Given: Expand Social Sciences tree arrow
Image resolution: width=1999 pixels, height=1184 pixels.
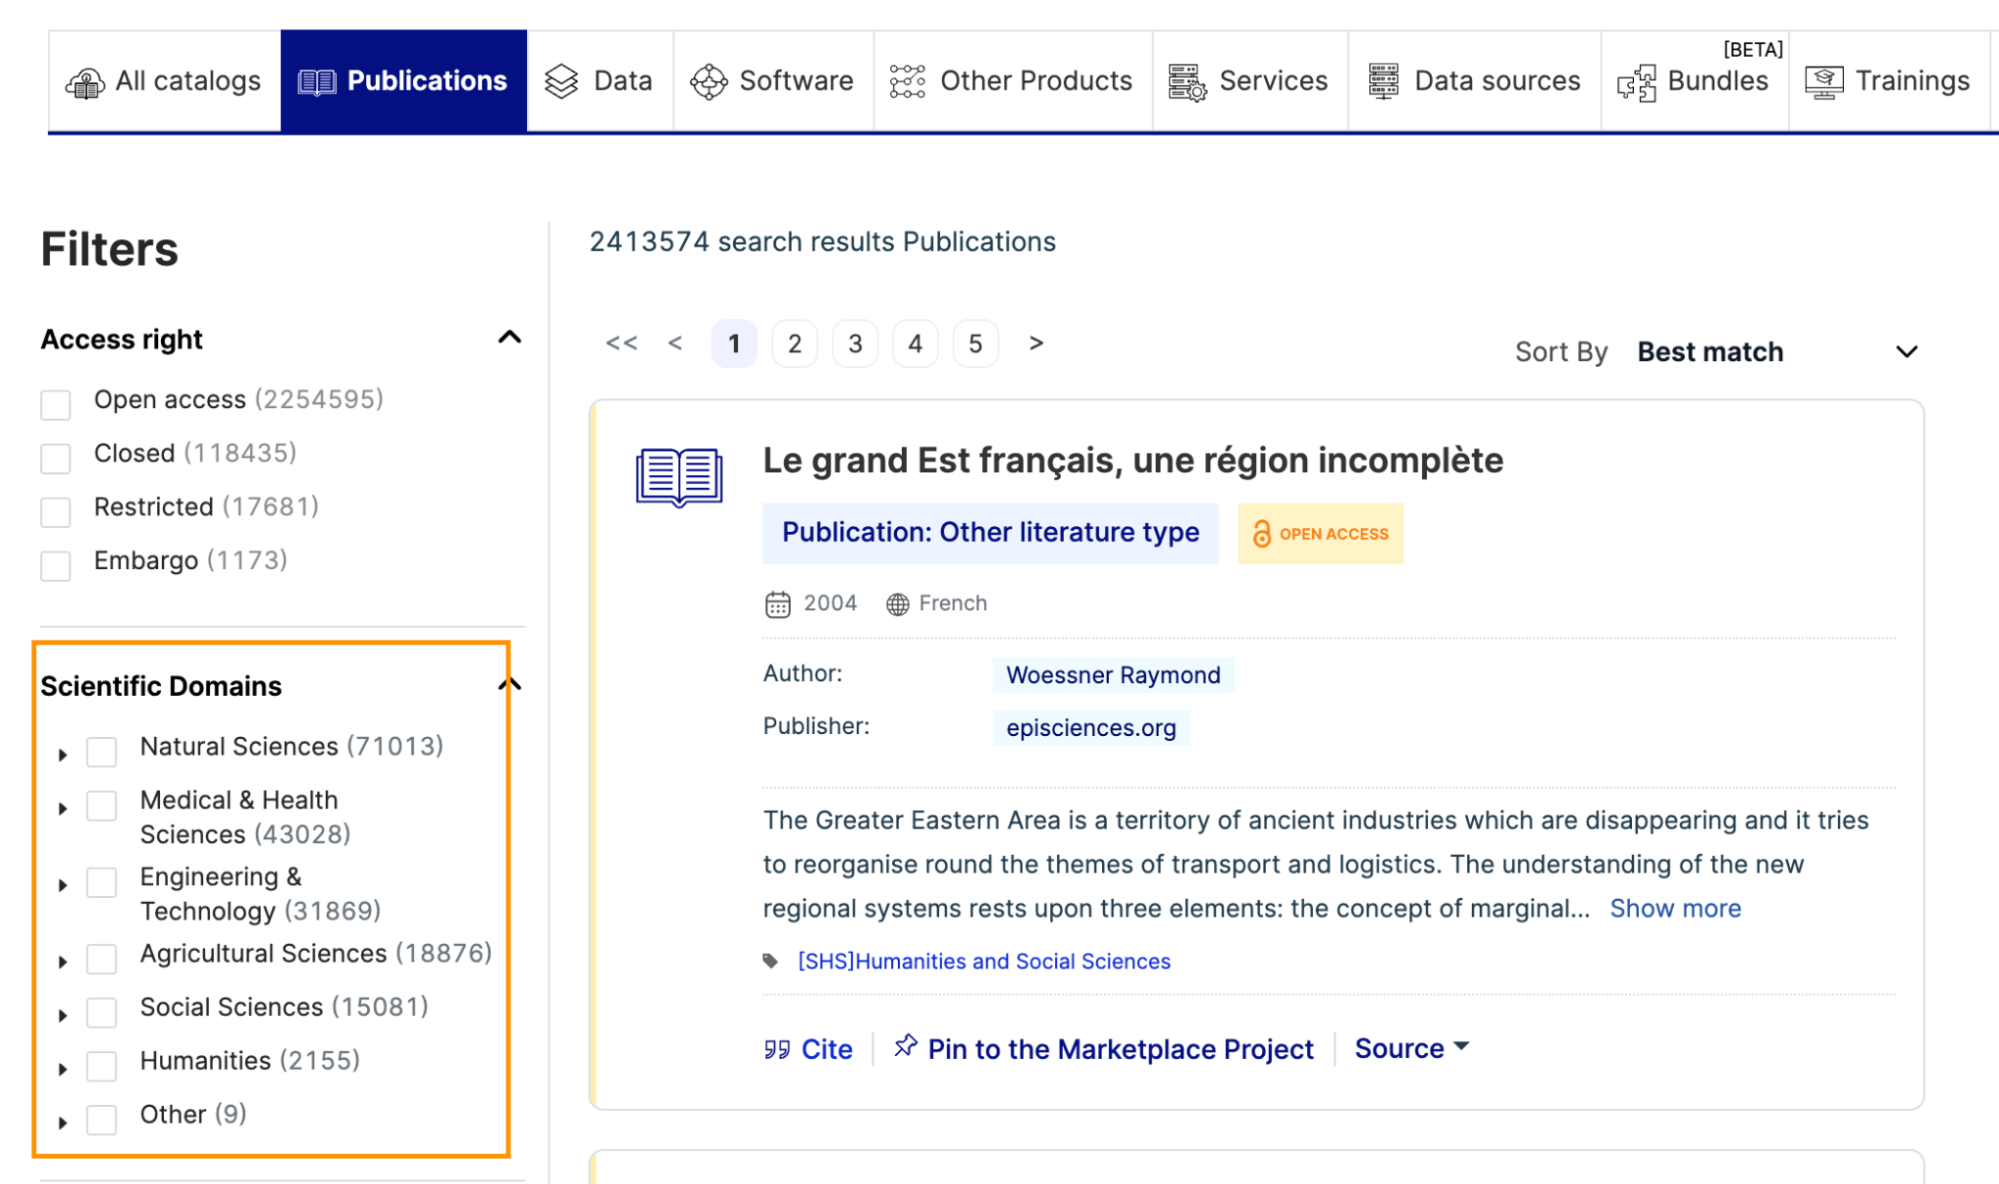Looking at the screenshot, I should click(x=63, y=1016).
